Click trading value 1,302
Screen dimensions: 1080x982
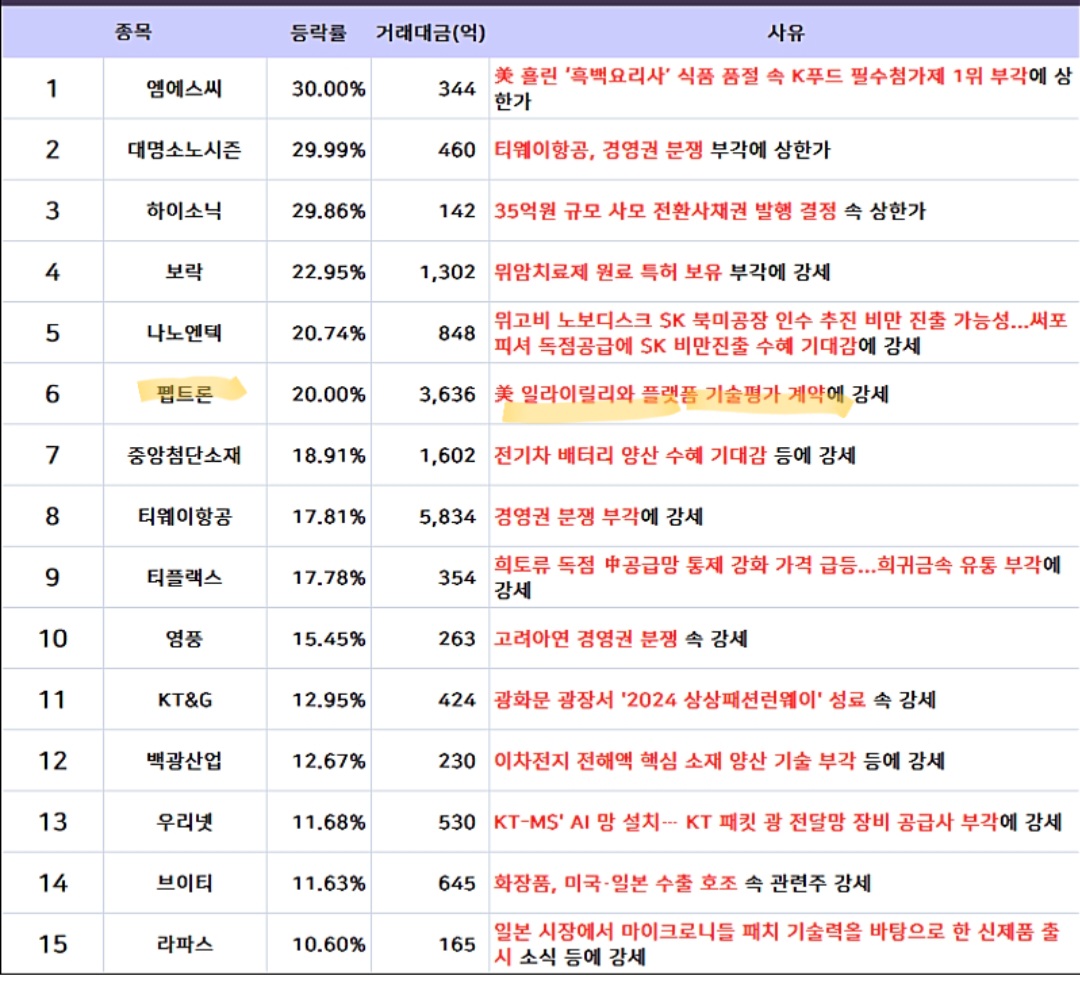448,272
